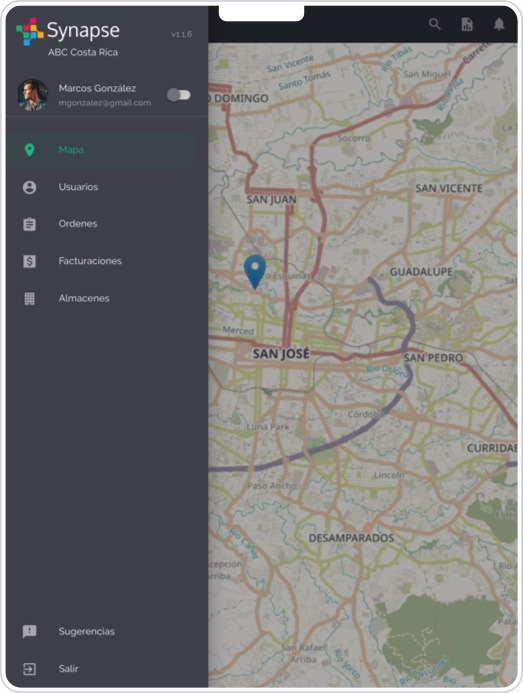Click the Usuarios person icon
This screenshot has height=693, width=523.
pyautogui.click(x=30, y=187)
